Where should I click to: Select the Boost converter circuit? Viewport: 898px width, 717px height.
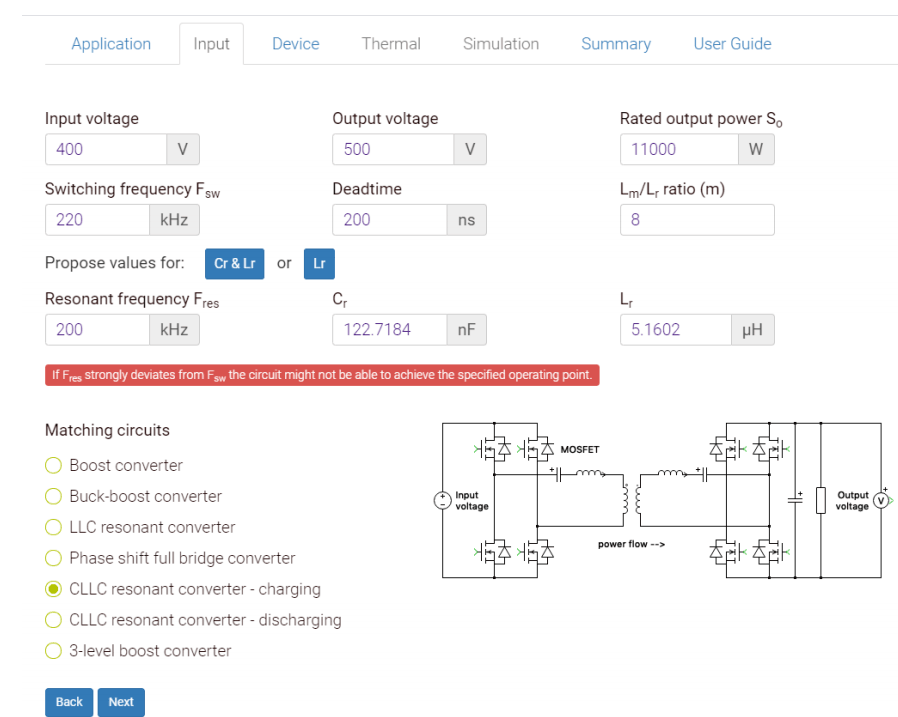tap(53, 465)
